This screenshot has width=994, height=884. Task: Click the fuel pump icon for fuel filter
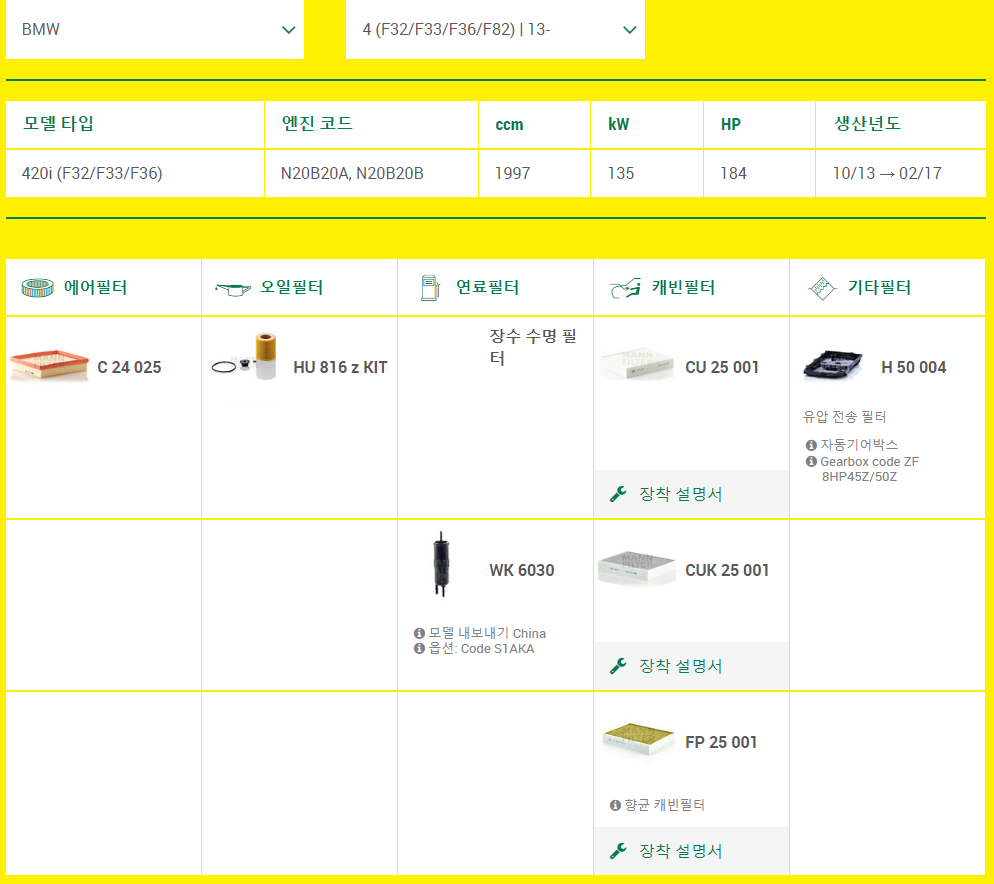coord(430,288)
